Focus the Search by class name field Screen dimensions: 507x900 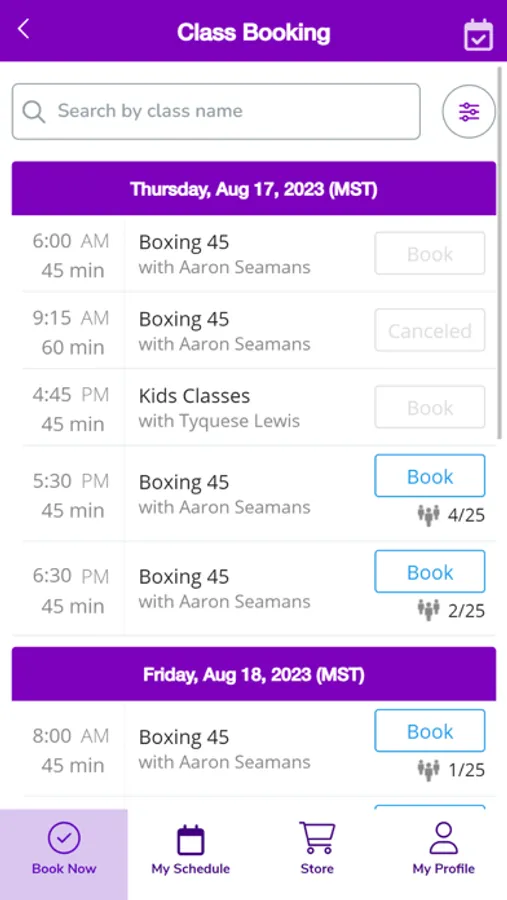[216, 111]
